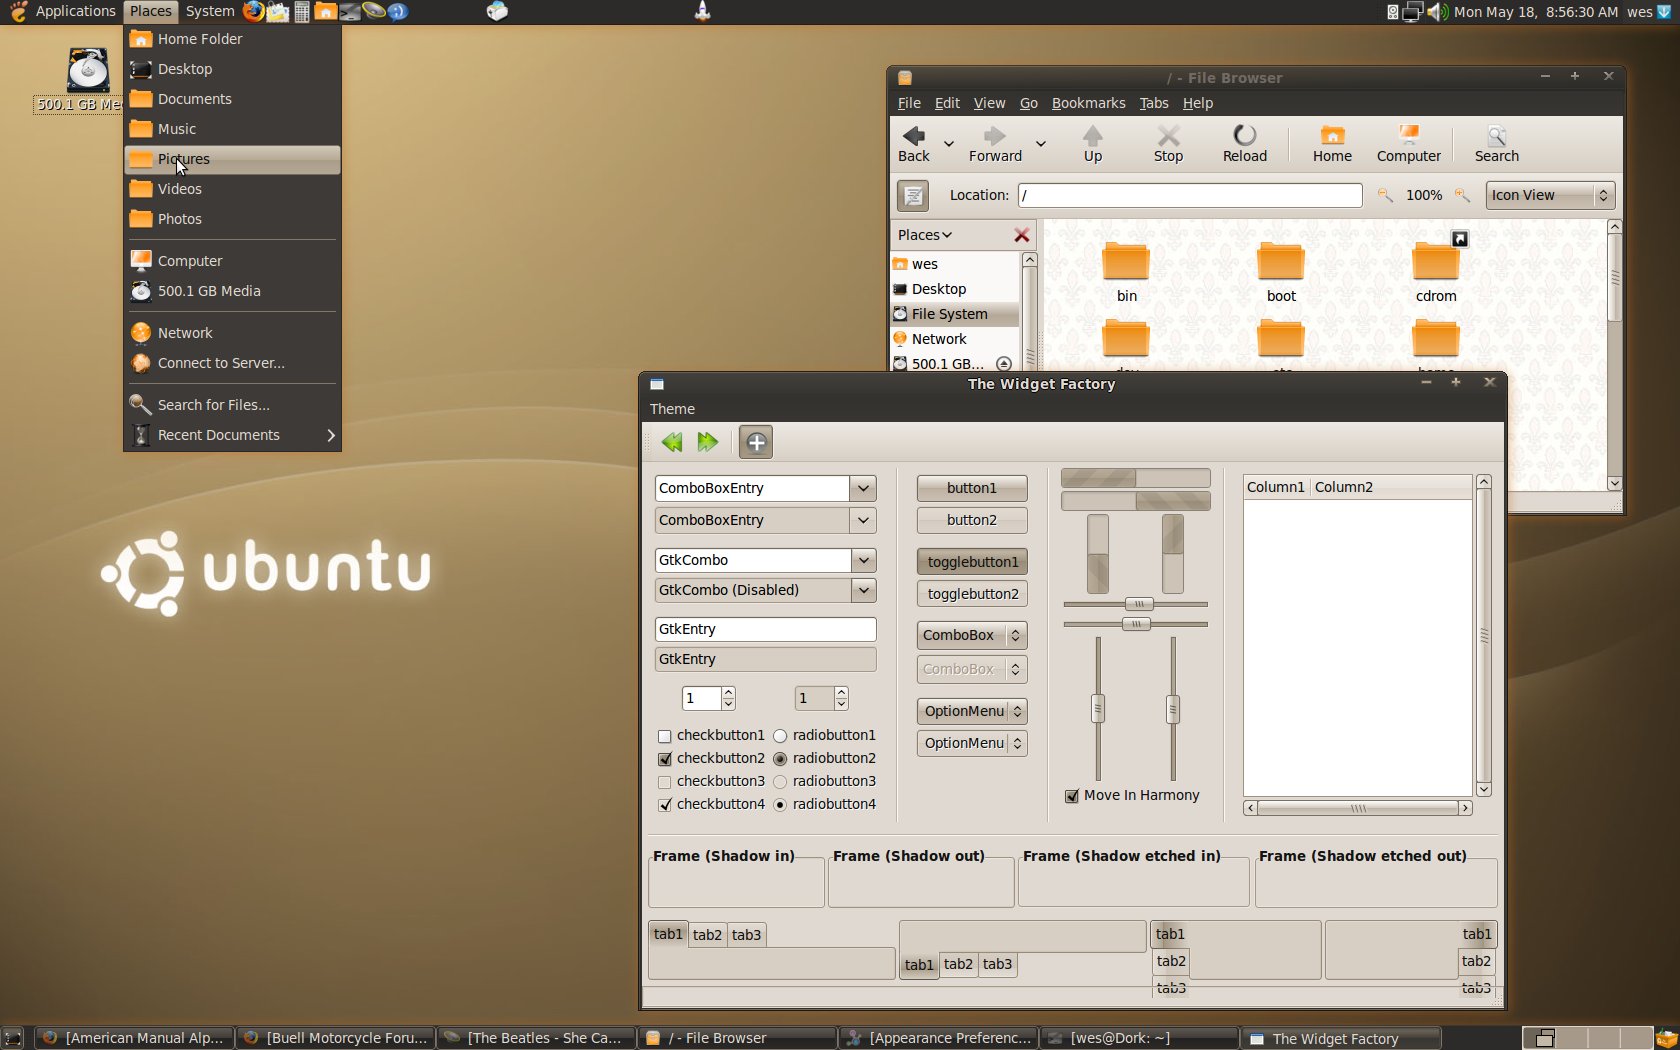Open the Bookmarks menu in File Browser

pos(1088,103)
